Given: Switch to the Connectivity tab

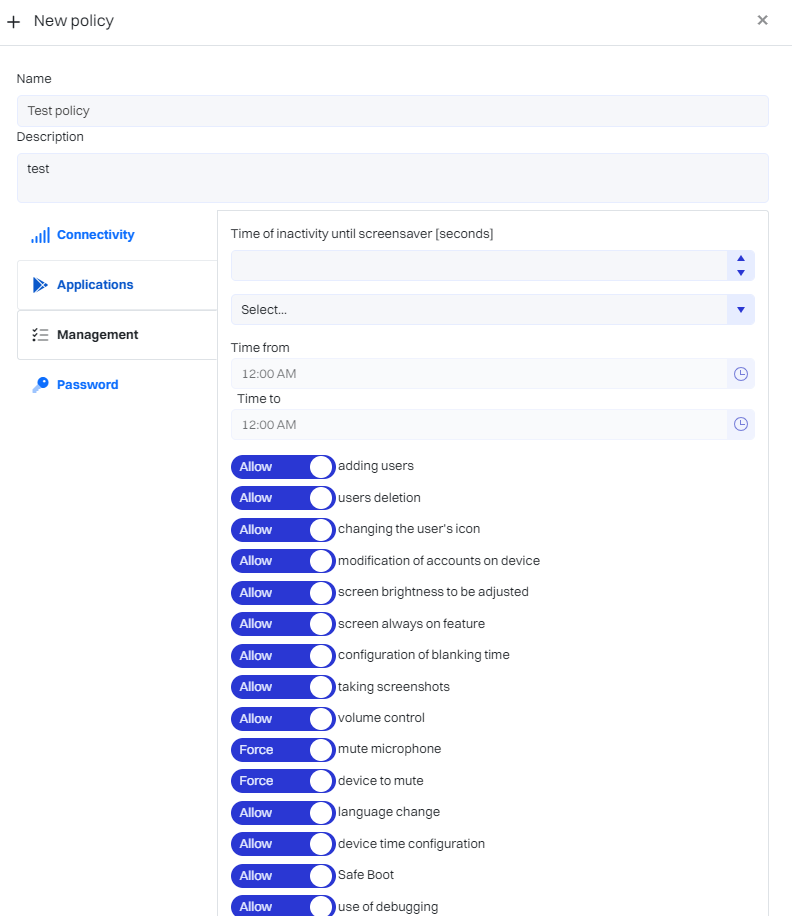Looking at the screenshot, I should tap(95, 235).
